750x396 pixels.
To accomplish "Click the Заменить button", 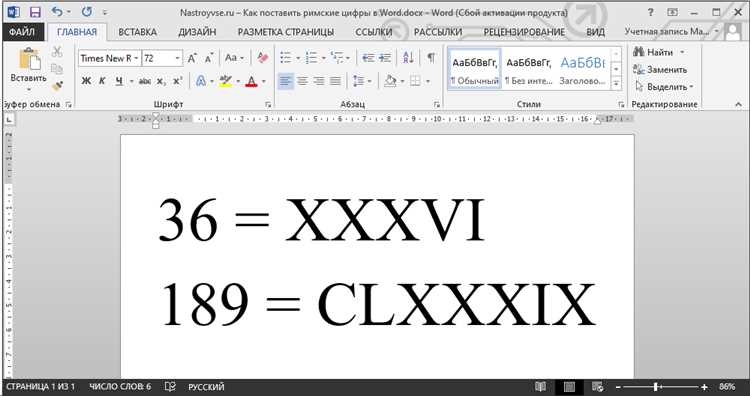I will coord(660,70).
